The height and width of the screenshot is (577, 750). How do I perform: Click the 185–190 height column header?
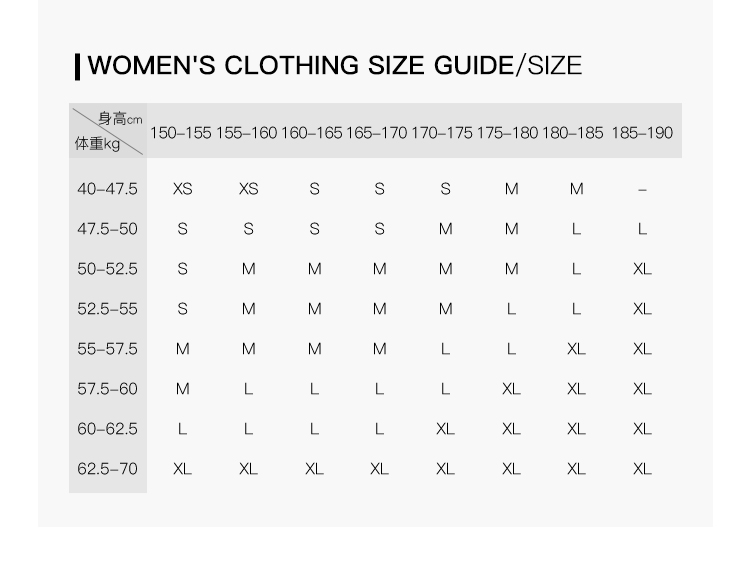coord(642,133)
